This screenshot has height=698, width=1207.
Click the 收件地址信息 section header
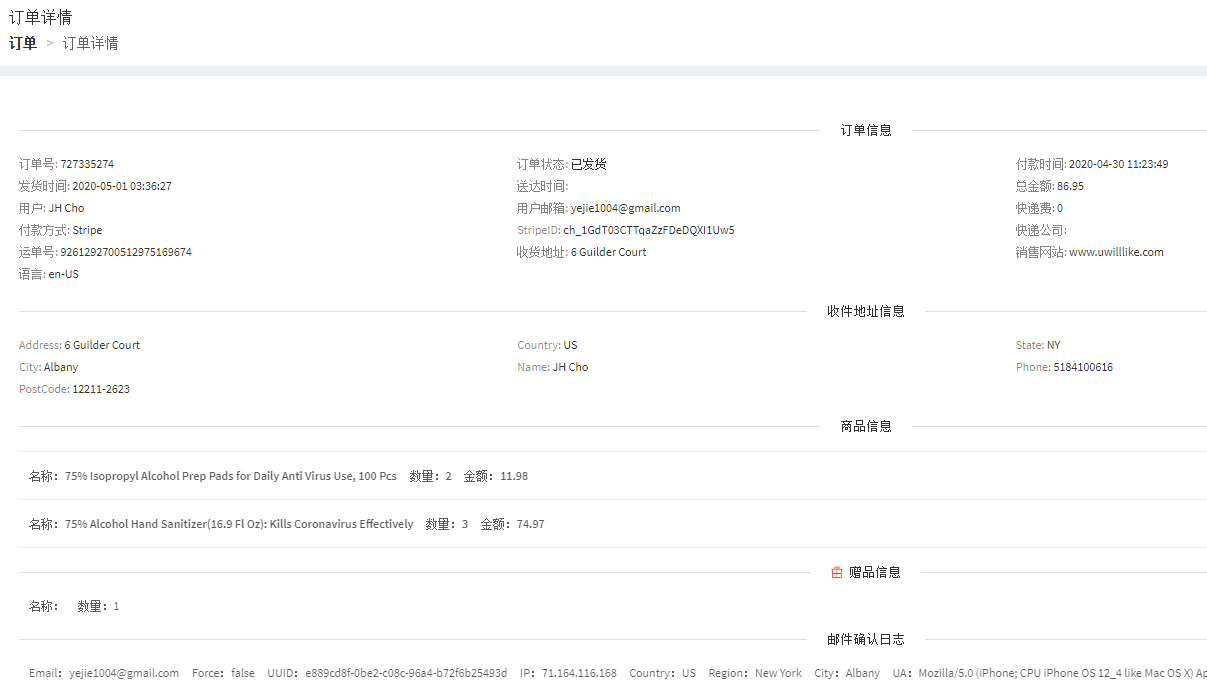[x=866, y=311]
